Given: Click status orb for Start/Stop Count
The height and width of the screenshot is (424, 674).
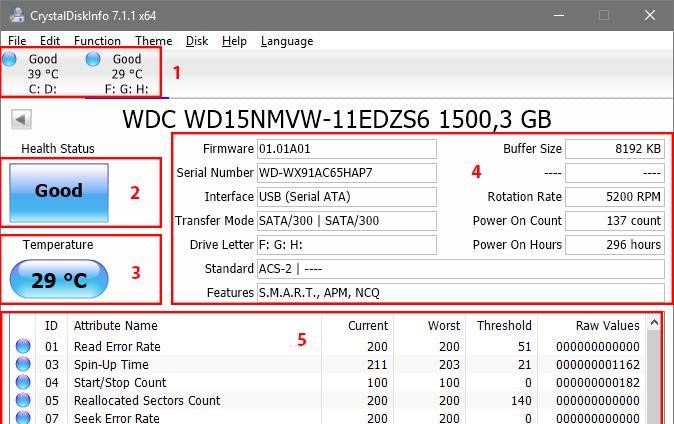Looking at the screenshot, I should coord(23,383).
